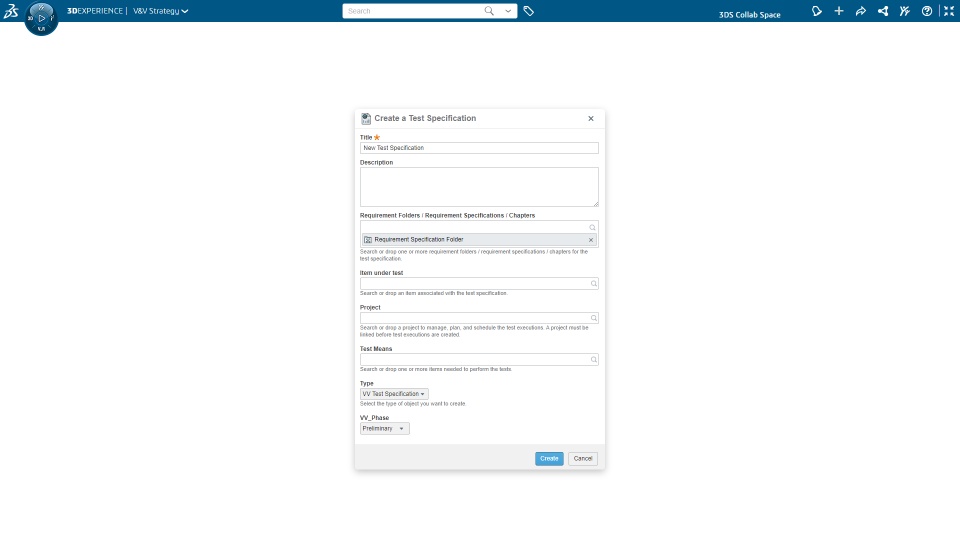Open the Preliminary VV_Phase dropdown
960x540 pixels.
(384, 429)
